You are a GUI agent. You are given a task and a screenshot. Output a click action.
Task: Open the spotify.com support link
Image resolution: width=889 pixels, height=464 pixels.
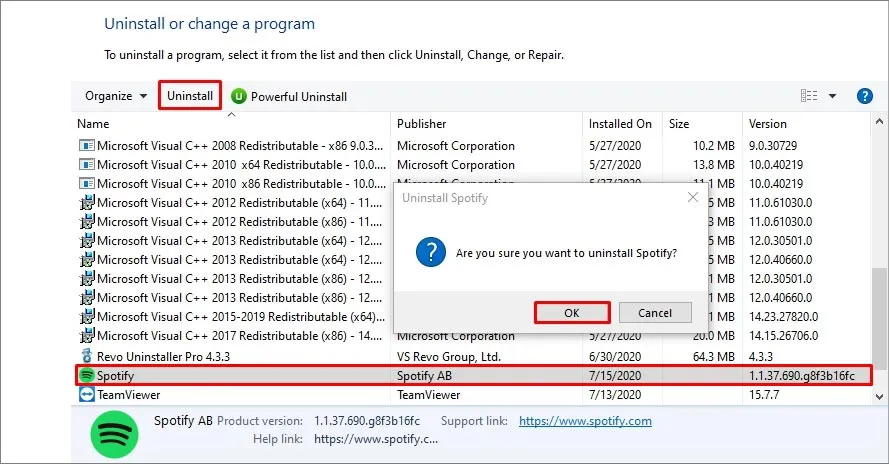585,421
